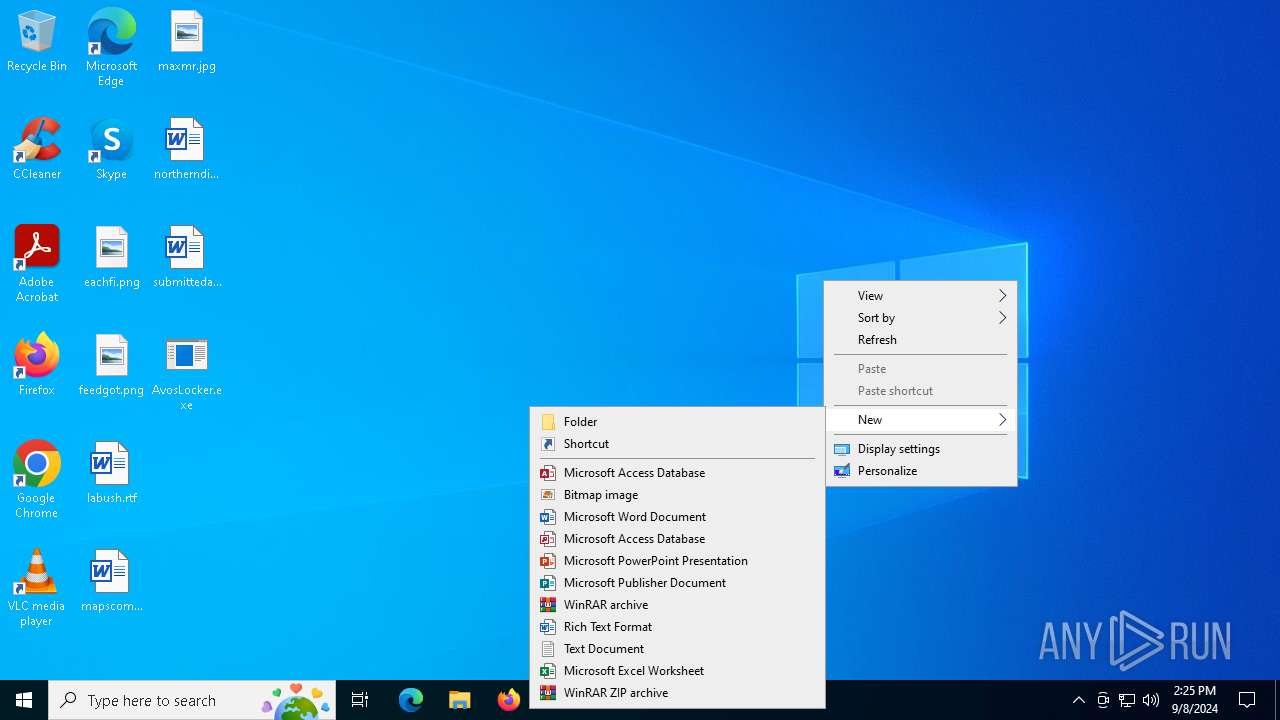Create a new WinRAR ZIP archive
Screen dimensions: 1280x720
point(677,692)
